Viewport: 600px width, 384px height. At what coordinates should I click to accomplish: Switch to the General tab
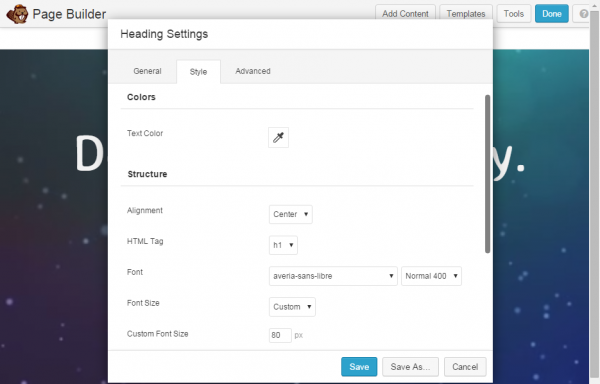point(147,71)
